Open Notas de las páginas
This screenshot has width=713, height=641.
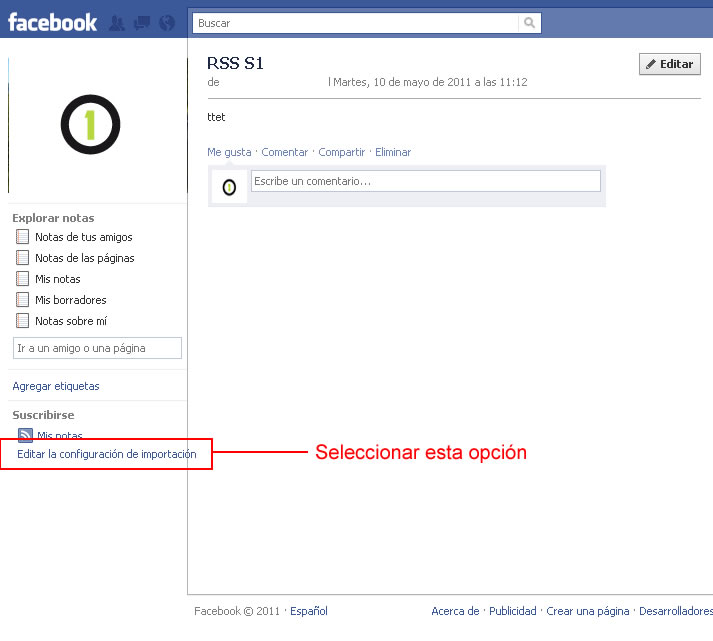pyautogui.click(x=85, y=258)
